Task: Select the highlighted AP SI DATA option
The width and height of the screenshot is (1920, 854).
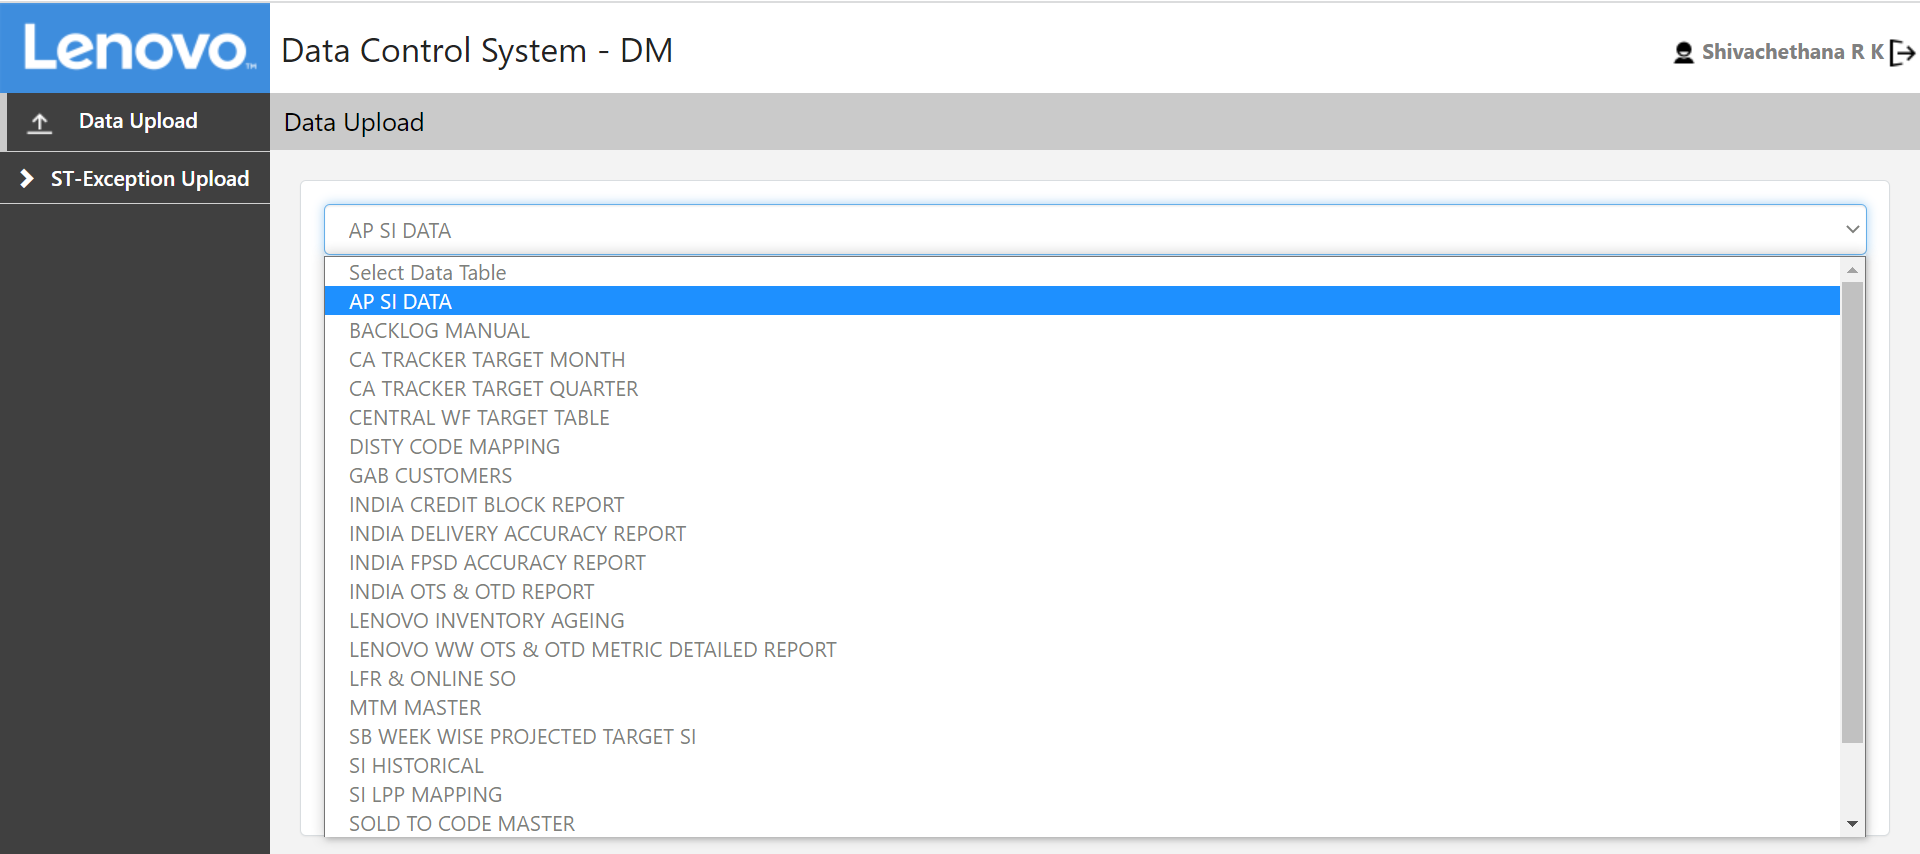Action: click(400, 302)
